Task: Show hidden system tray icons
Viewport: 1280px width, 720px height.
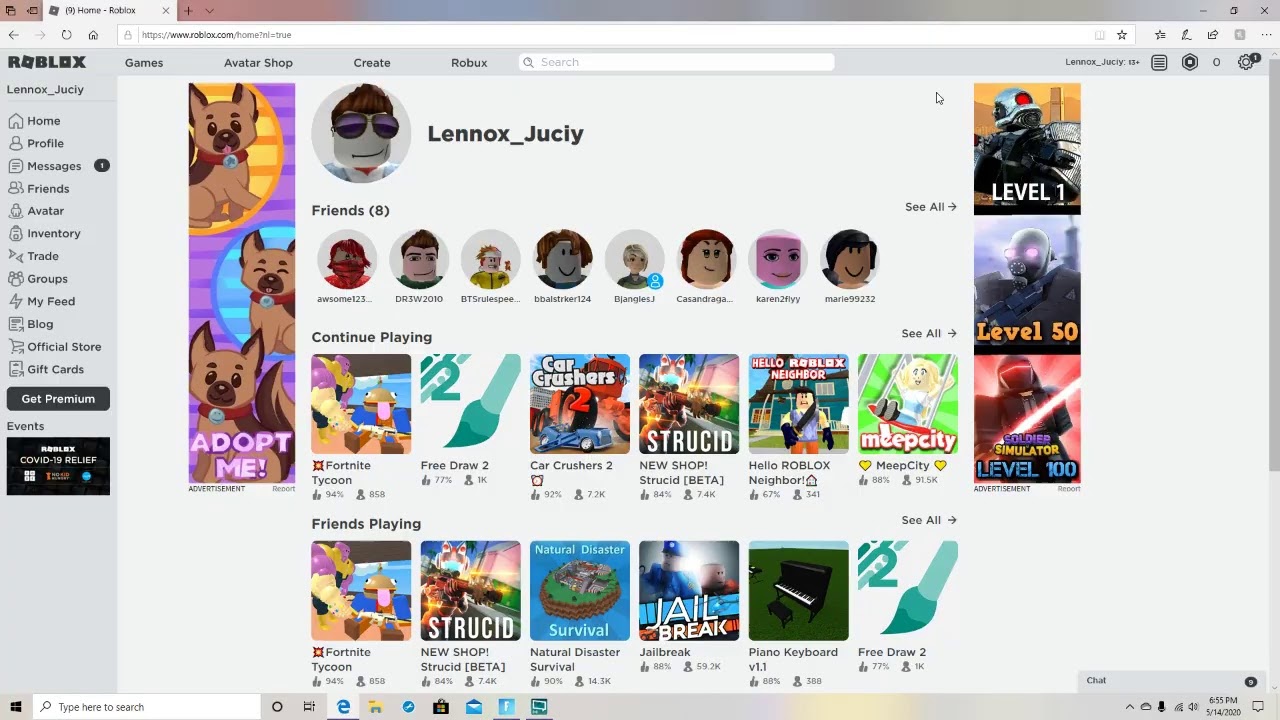Action: [1130, 707]
